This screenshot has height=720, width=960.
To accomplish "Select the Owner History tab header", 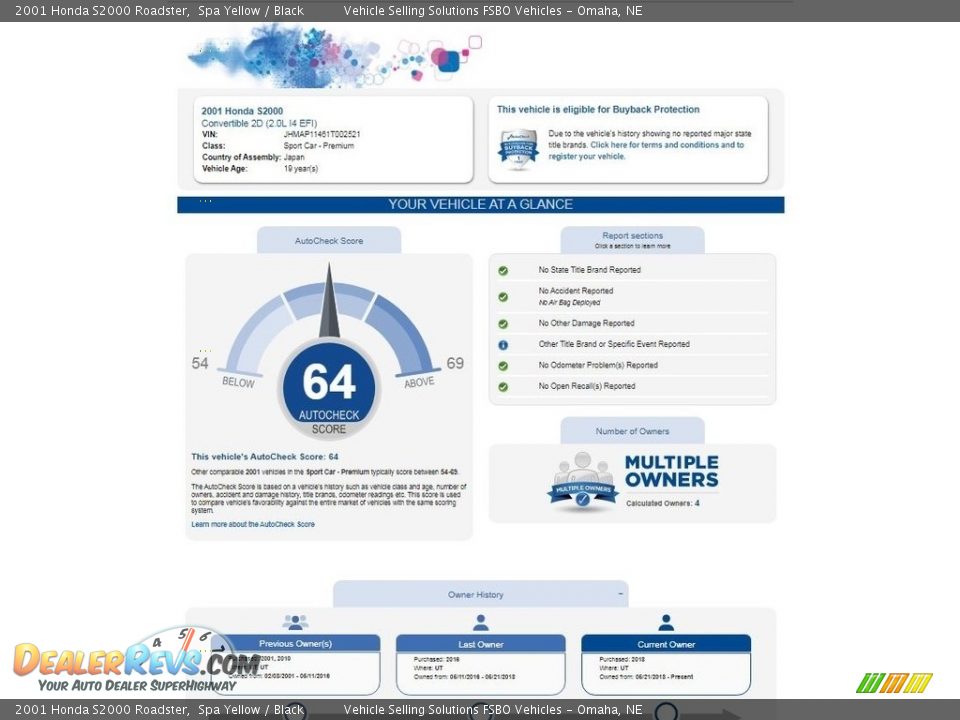I will [481, 594].
